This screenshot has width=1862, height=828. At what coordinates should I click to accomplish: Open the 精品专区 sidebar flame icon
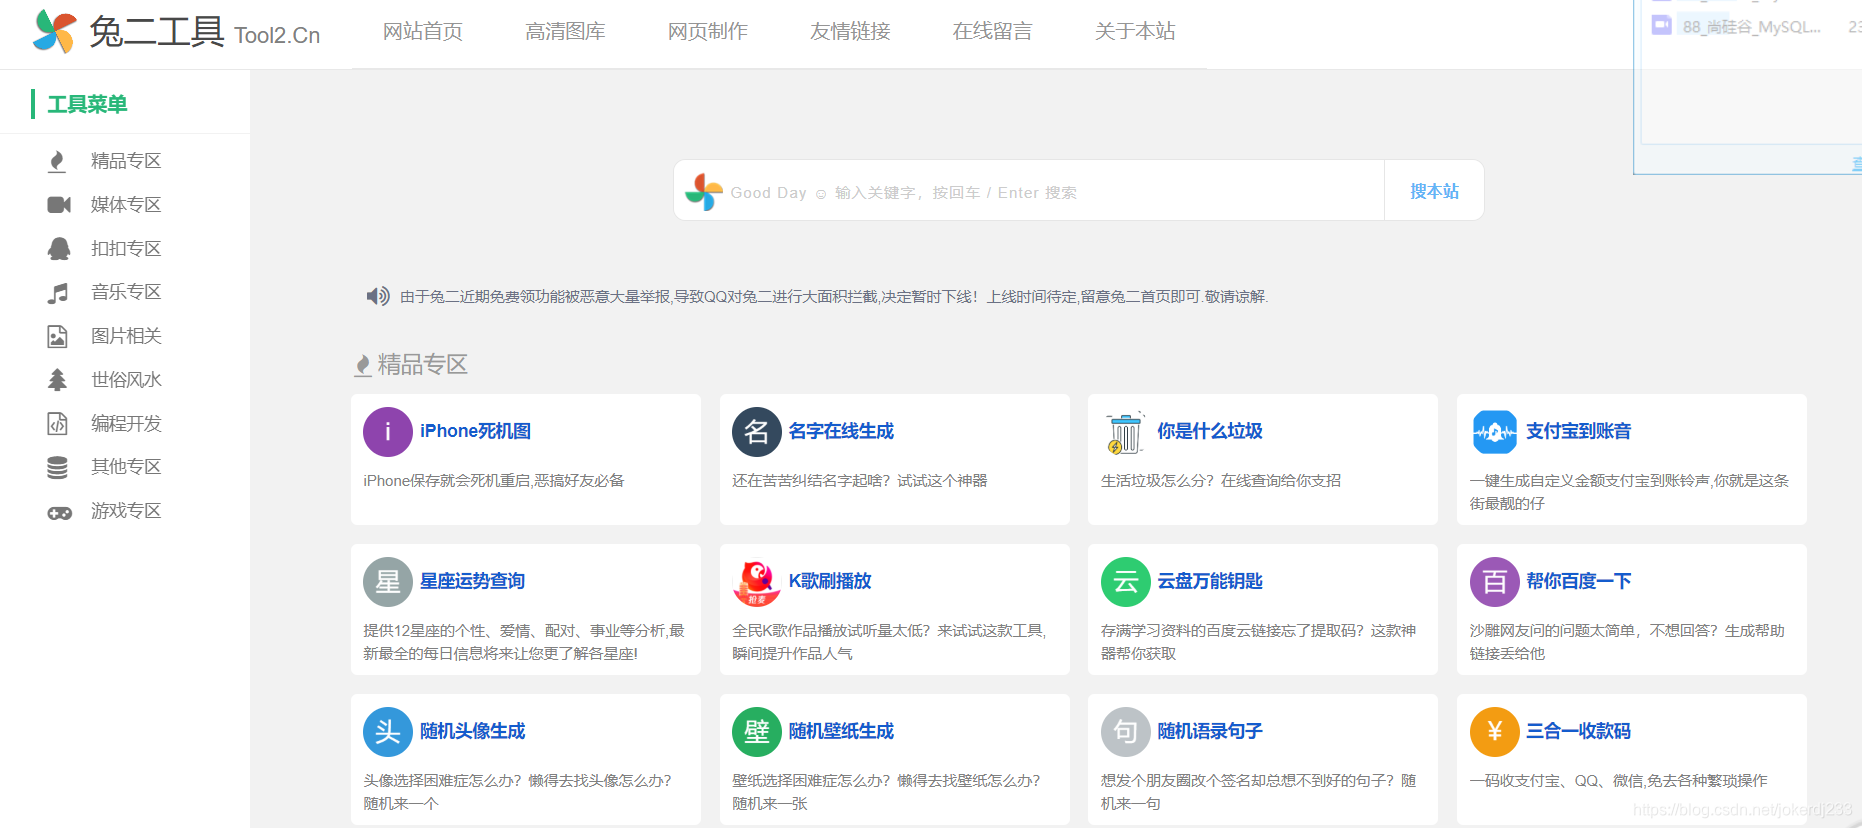pyautogui.click(x=58, y=161)
